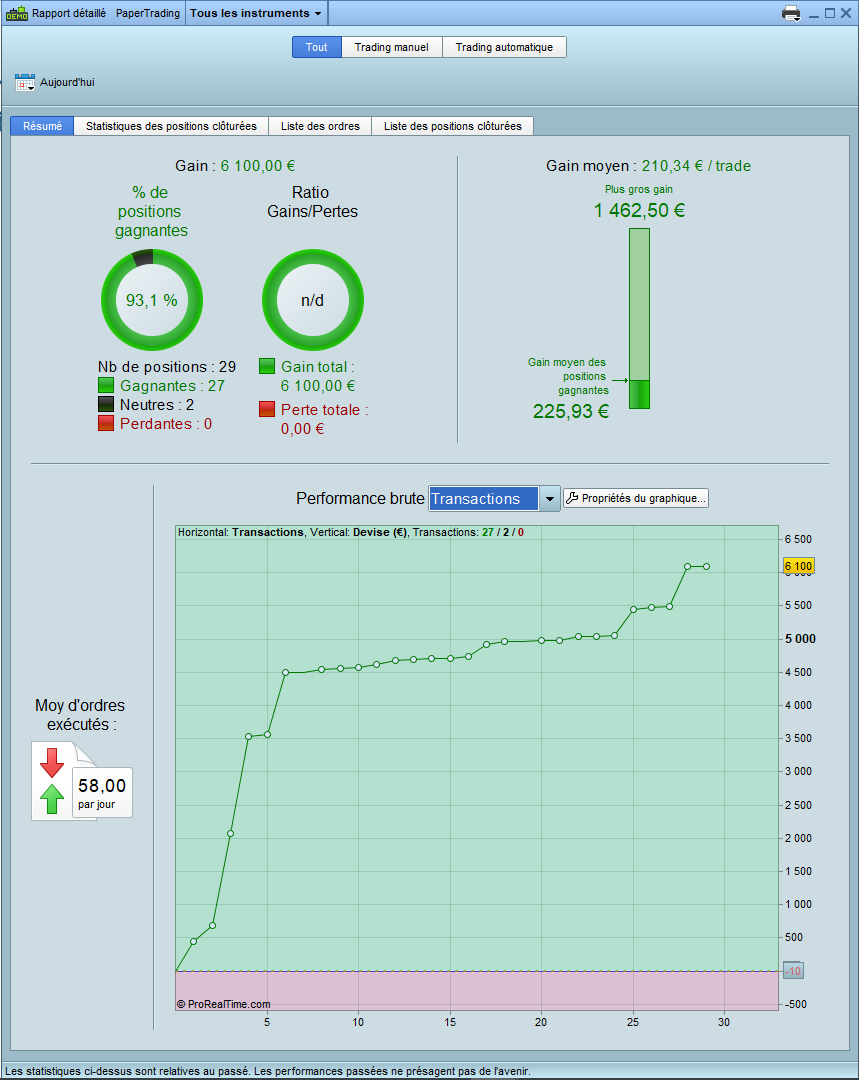Click the Performance brute label
Image resolution: width=859 pixels, height=1080 pixels.
pyautogui.click(x=360, y=499)
